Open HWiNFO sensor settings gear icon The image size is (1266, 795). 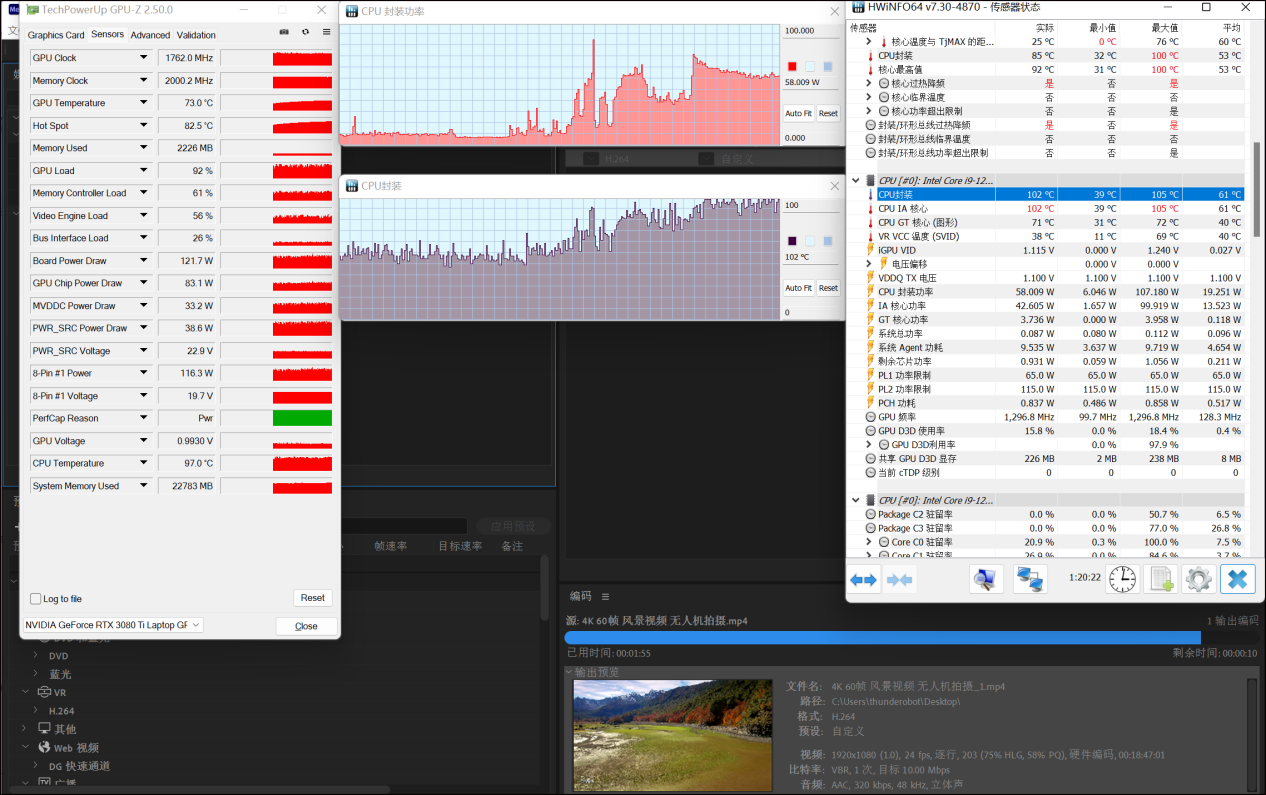1198,579
